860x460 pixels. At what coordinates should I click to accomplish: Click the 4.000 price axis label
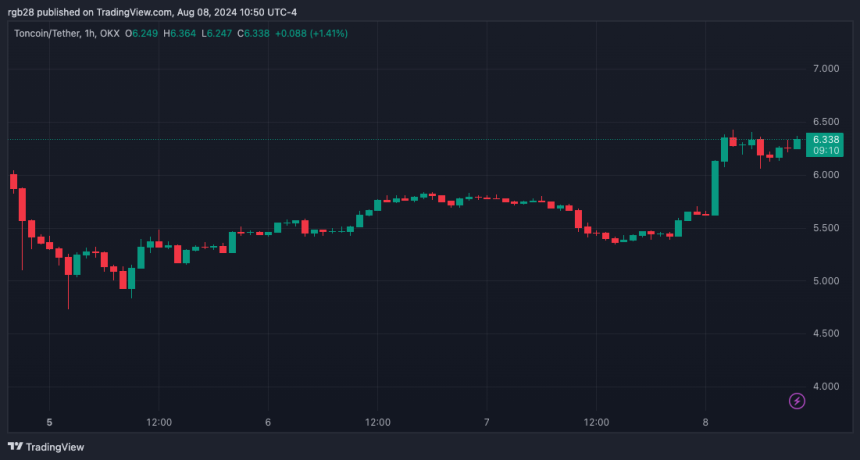click(x=826, y=386)
